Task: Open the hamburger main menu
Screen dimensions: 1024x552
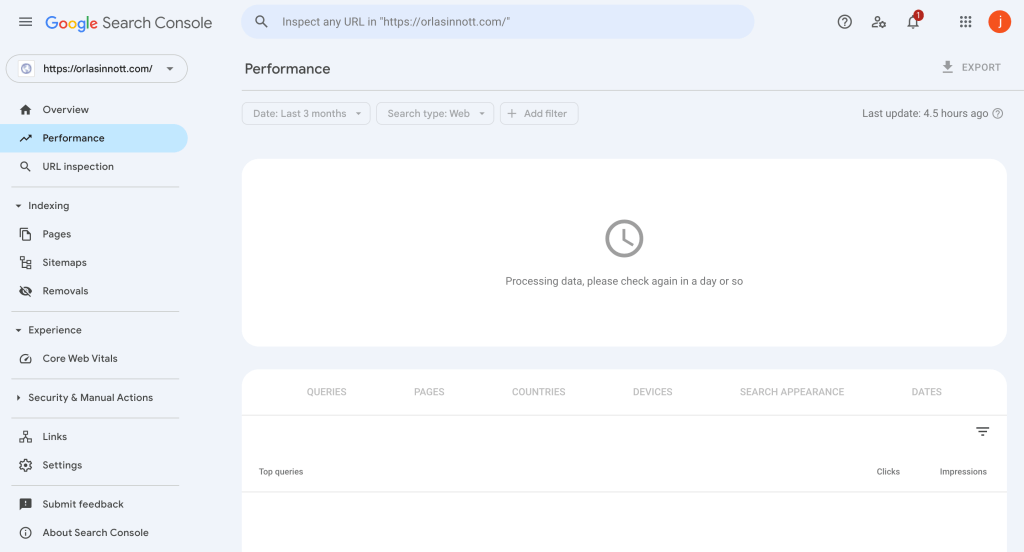Action: pyautogui.click(x=26, y=22)
